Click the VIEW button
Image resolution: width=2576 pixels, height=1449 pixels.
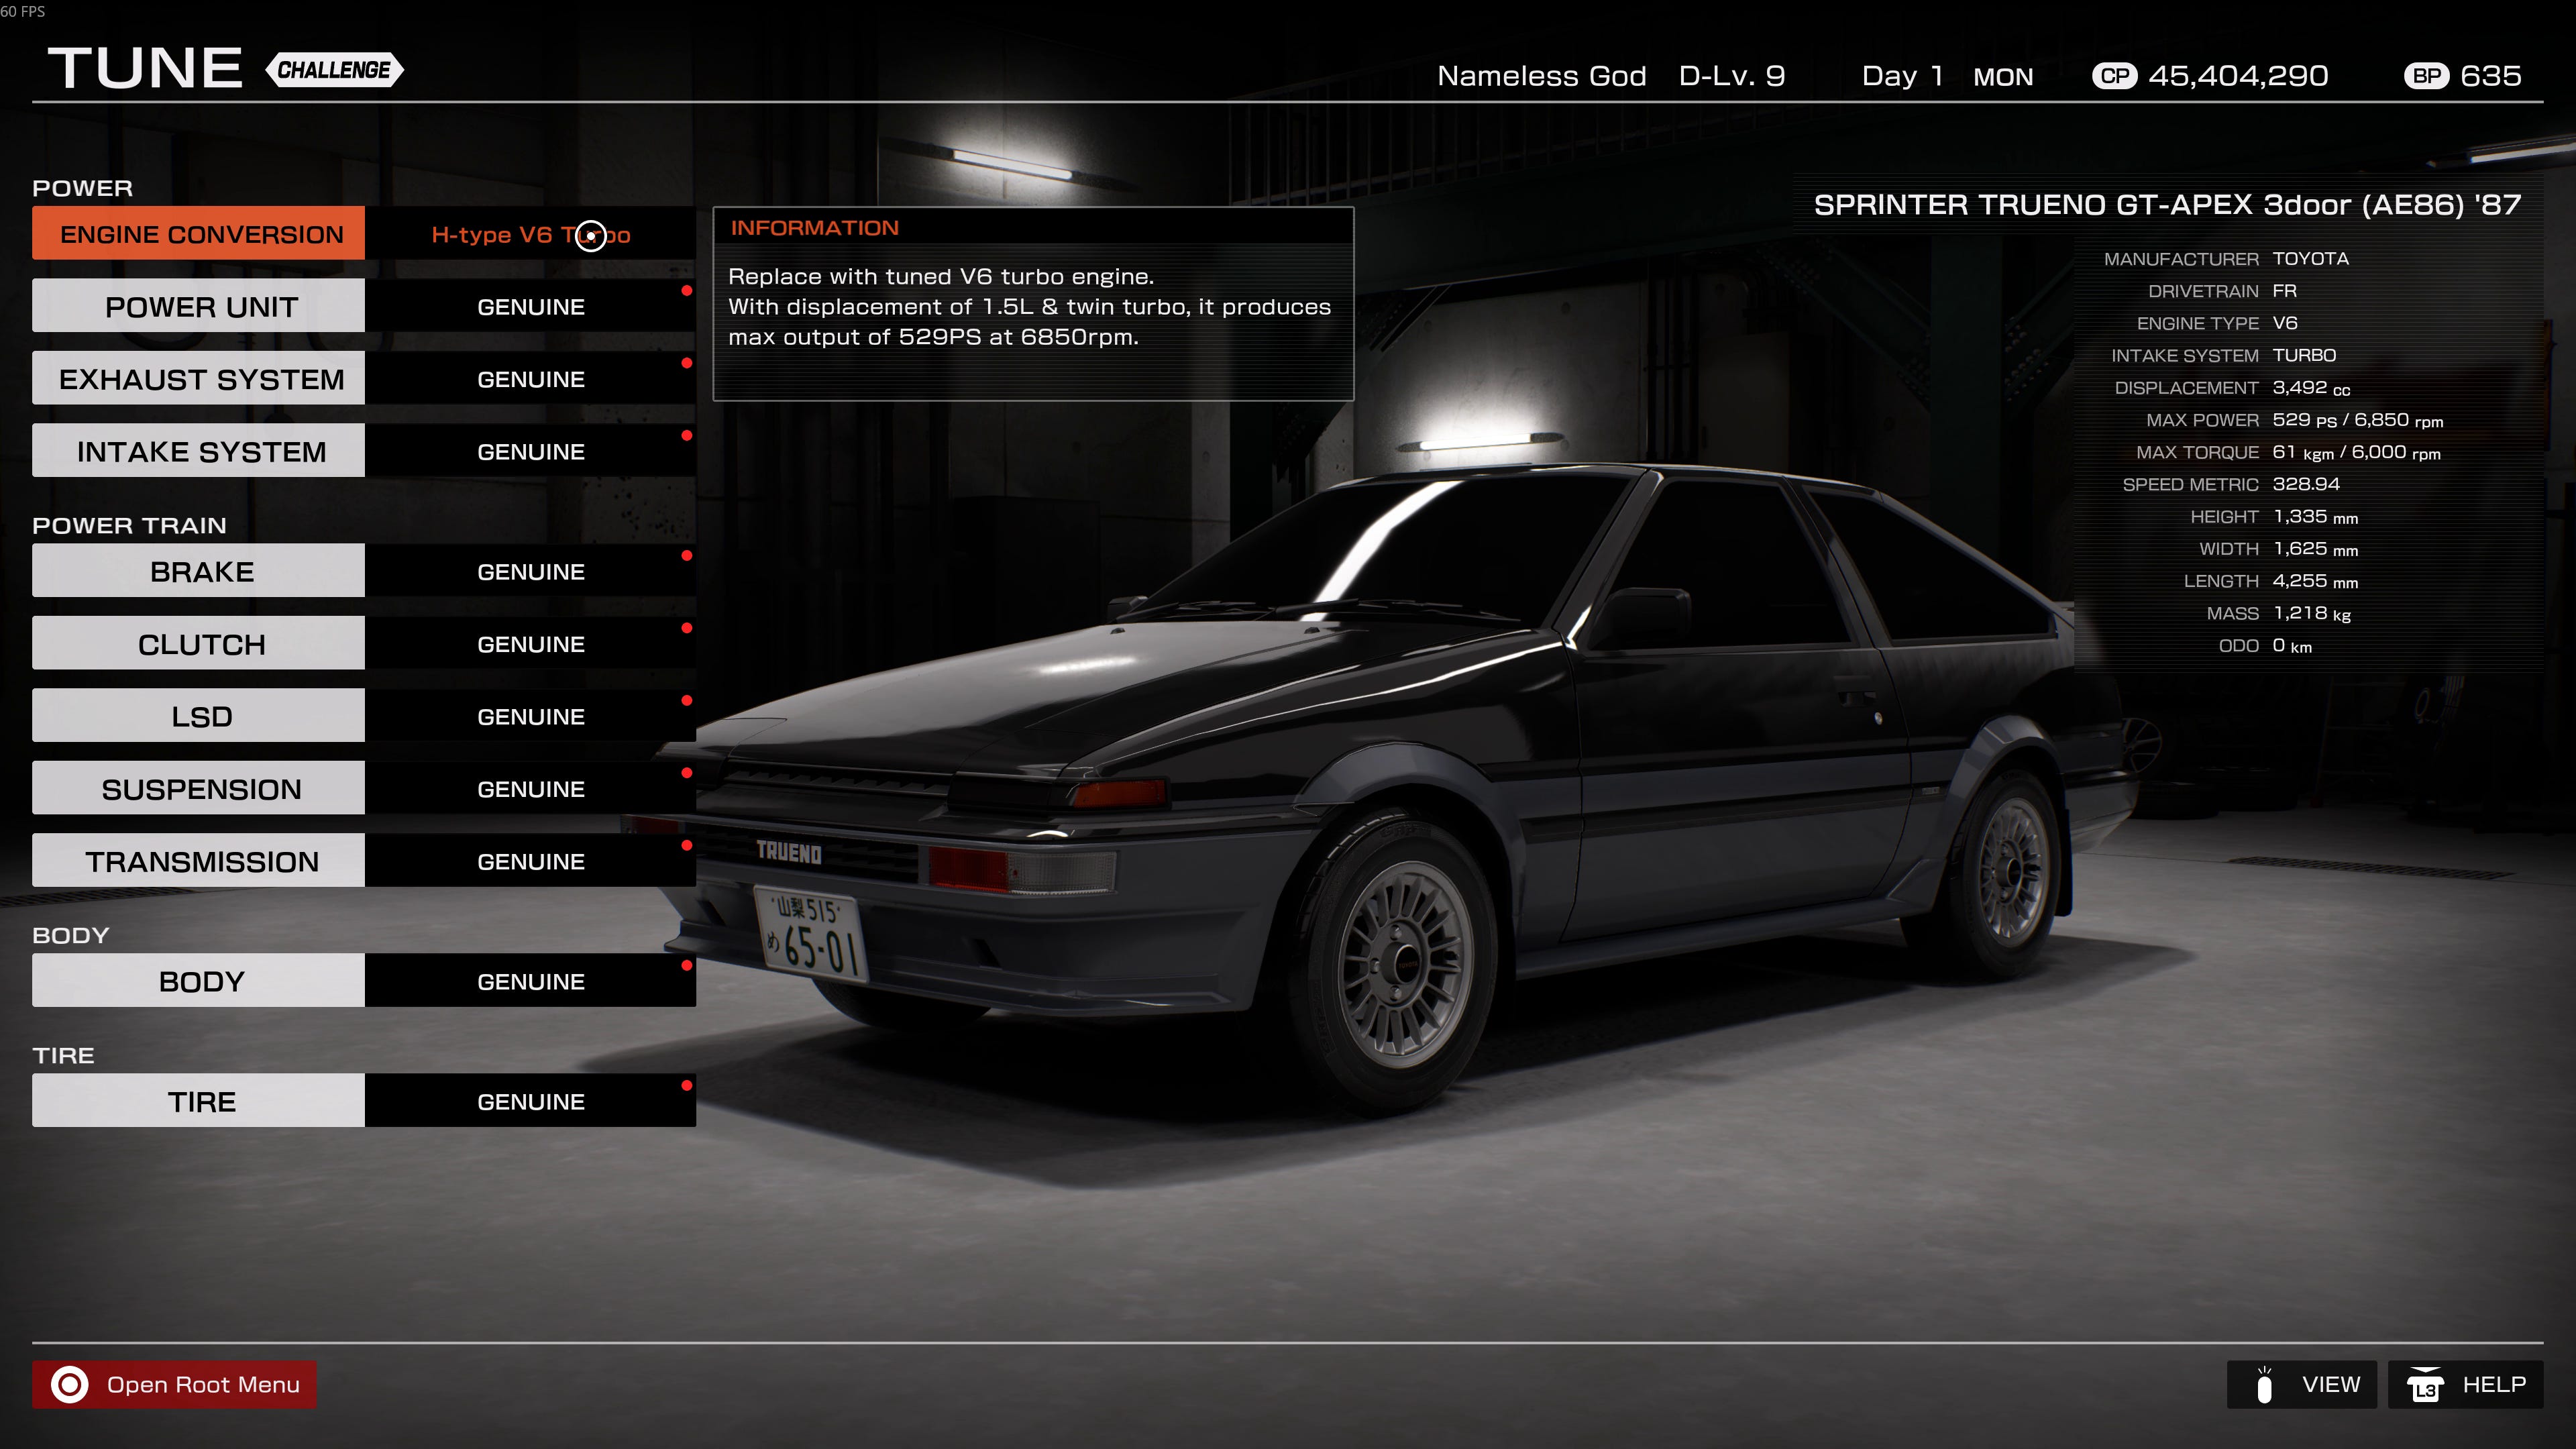2301,1385
